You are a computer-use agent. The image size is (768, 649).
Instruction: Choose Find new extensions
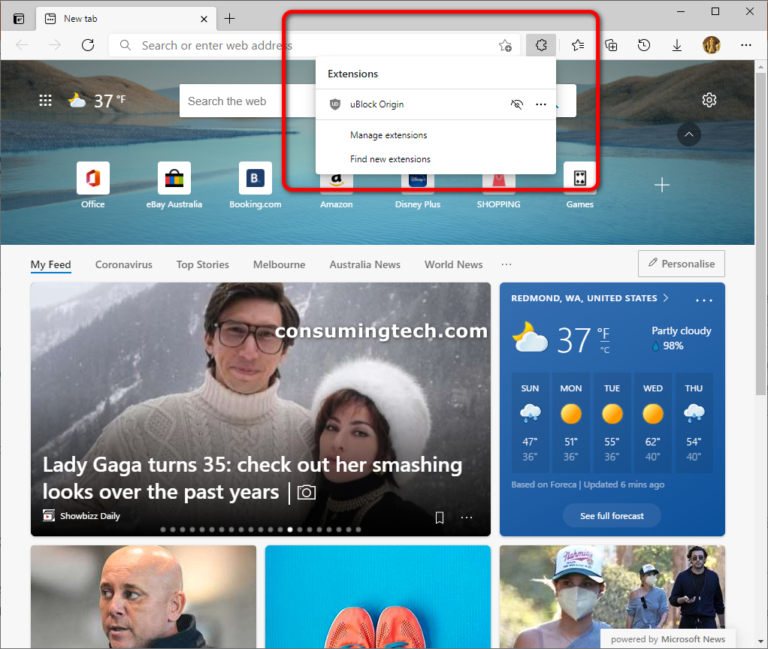click(x=390, y=159)
